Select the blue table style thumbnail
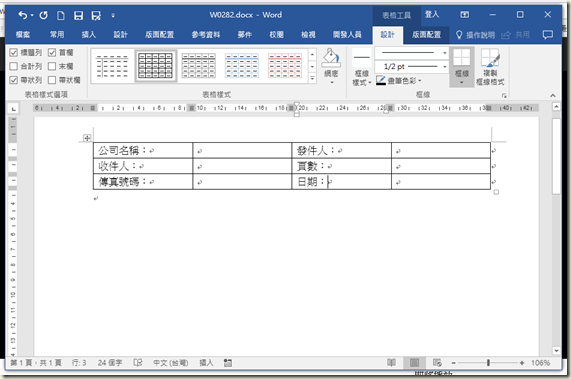This screenshot has width=571, height=379. (241, 66)
